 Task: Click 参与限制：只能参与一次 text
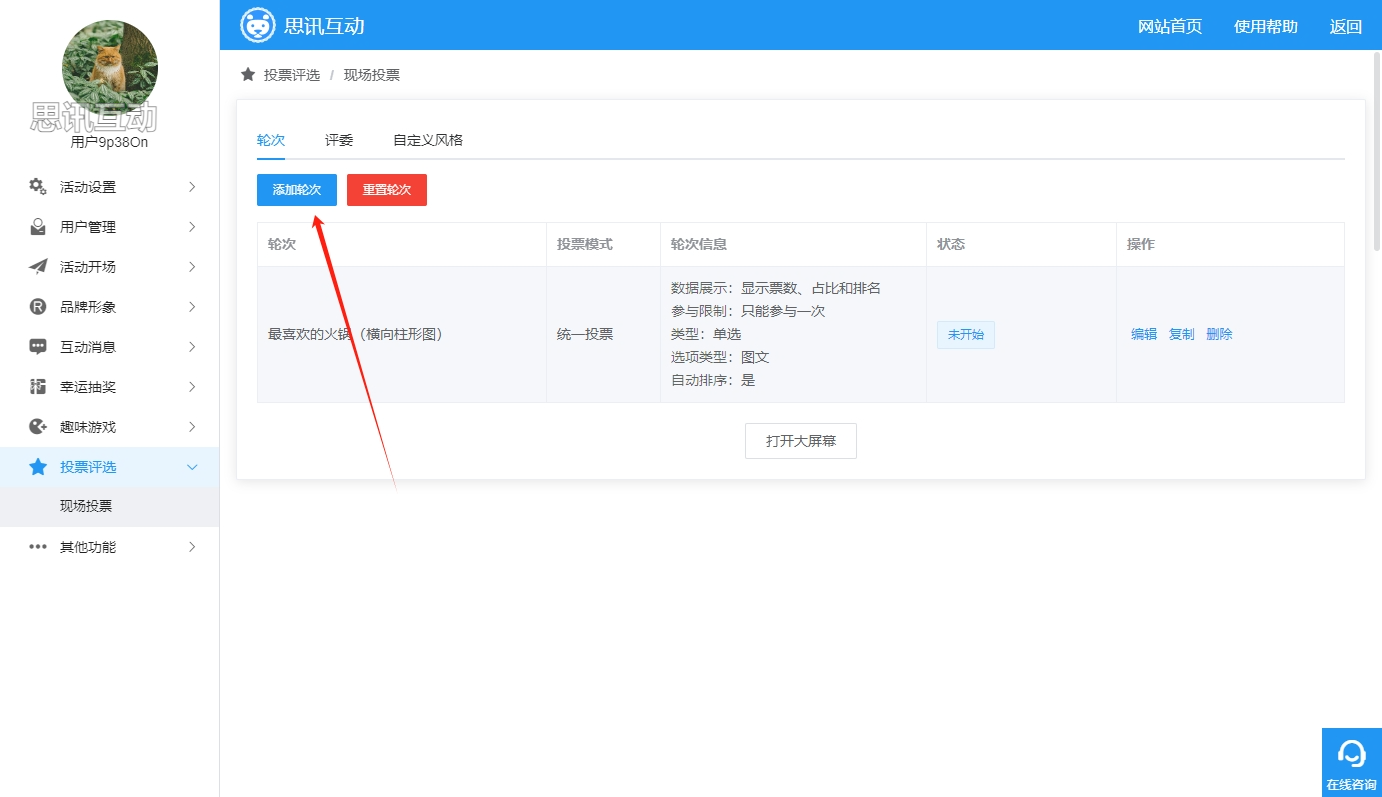click(x=748, y=311)
